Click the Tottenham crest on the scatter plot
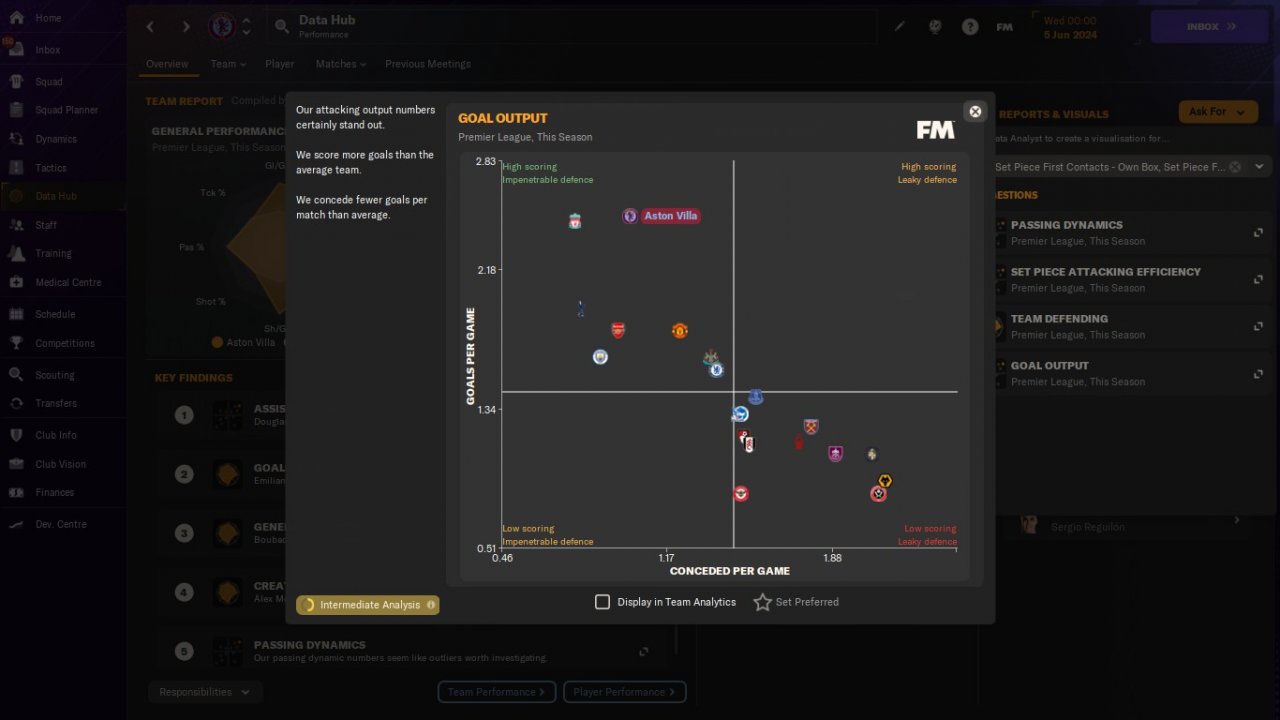The width and height of the screenshot is (1280, 720). 581,309
